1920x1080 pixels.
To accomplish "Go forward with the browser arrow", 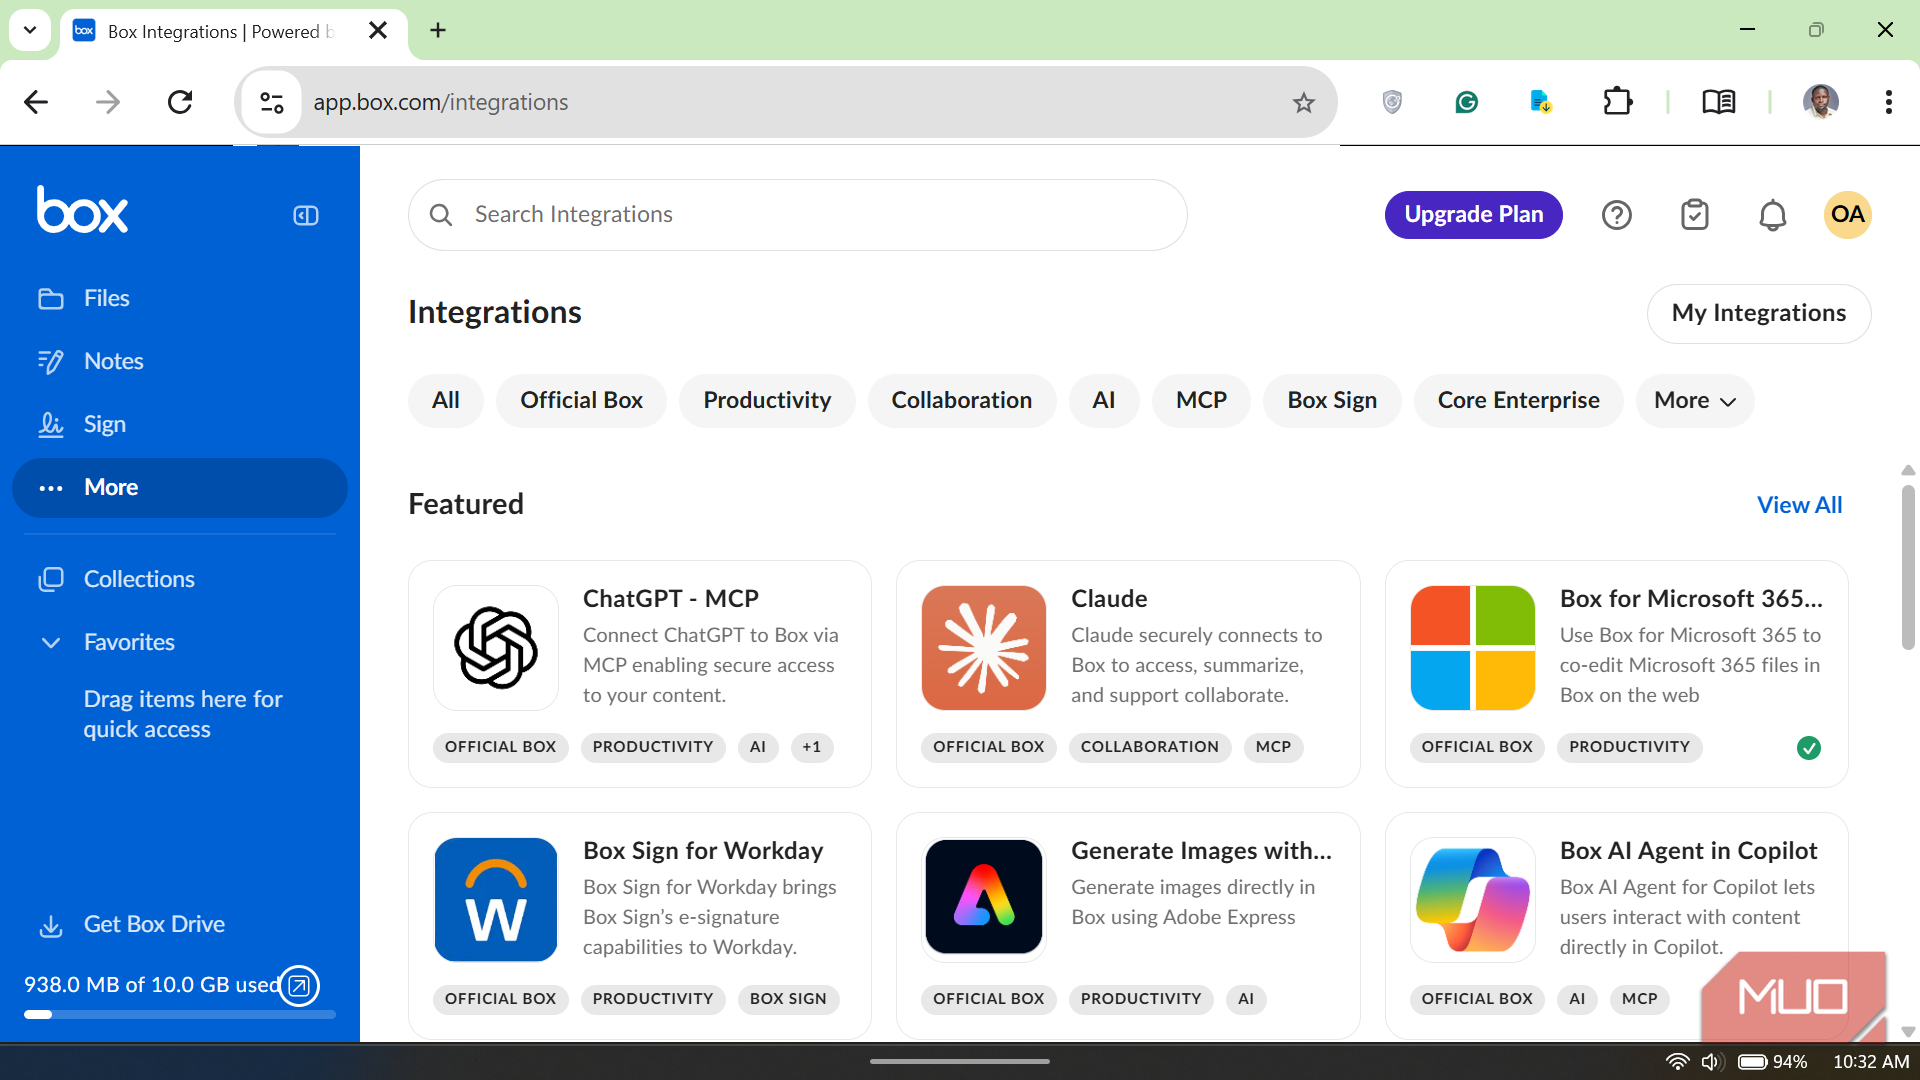I will point(108,102).
